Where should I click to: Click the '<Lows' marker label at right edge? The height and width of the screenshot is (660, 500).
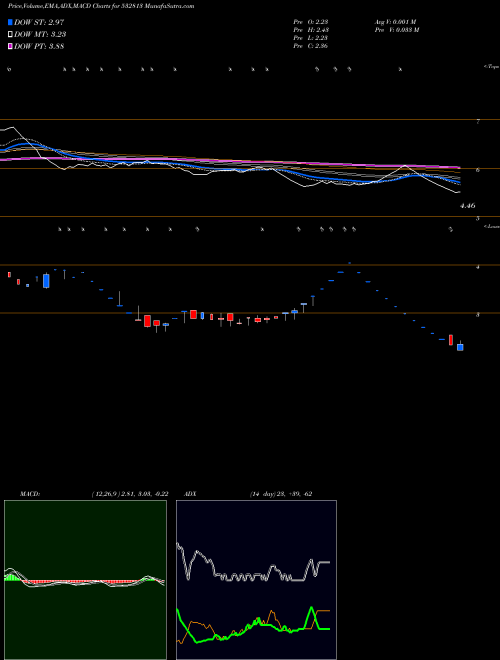[x=492, y=226]
